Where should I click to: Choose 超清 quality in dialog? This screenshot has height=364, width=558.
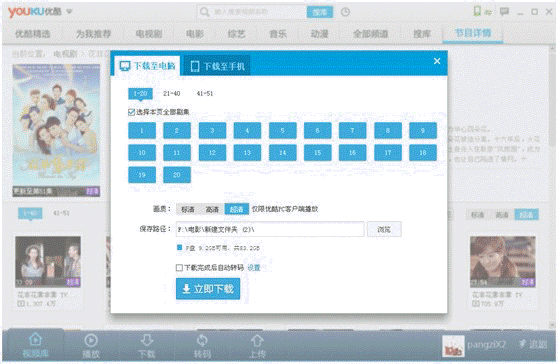point(237,209)
